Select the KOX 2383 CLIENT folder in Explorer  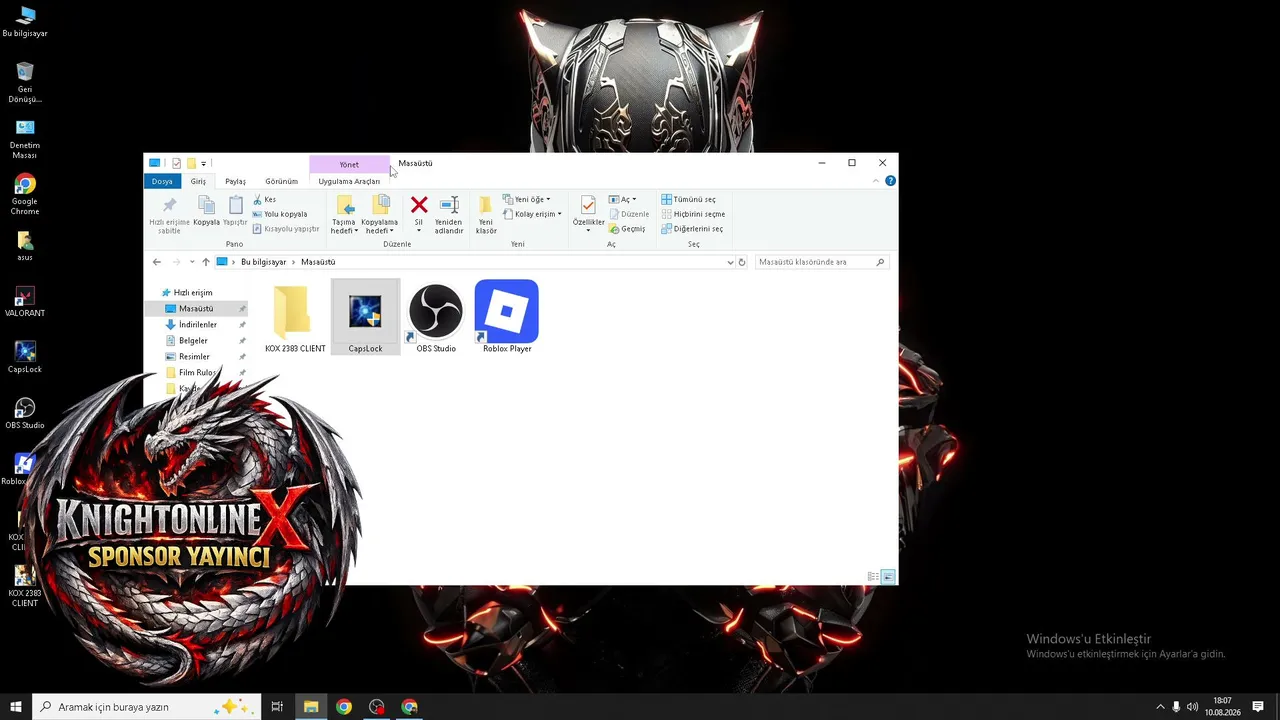(295, 317)
